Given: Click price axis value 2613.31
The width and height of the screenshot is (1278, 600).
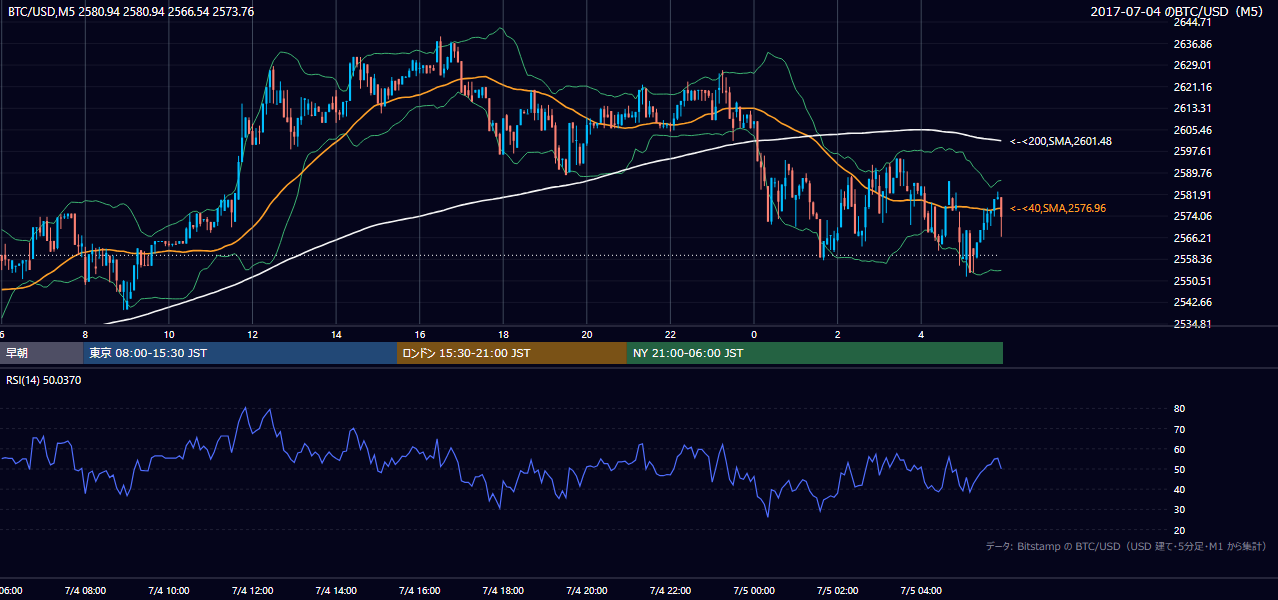Looking at the screenshot, I should tap(1193, 108).
